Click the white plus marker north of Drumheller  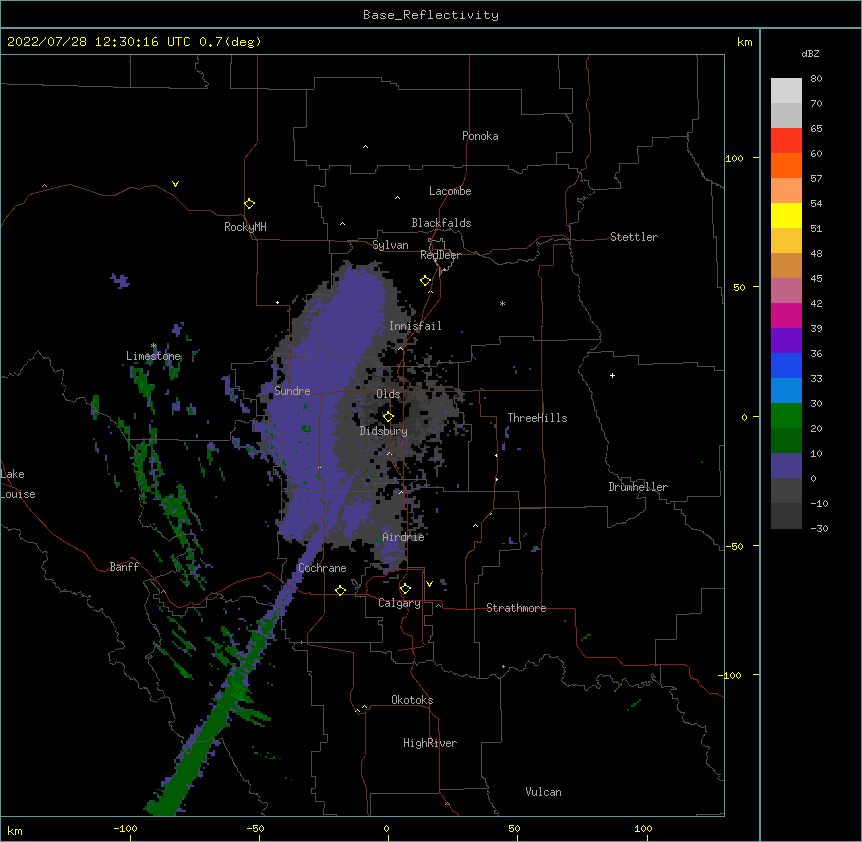[612, 375]
